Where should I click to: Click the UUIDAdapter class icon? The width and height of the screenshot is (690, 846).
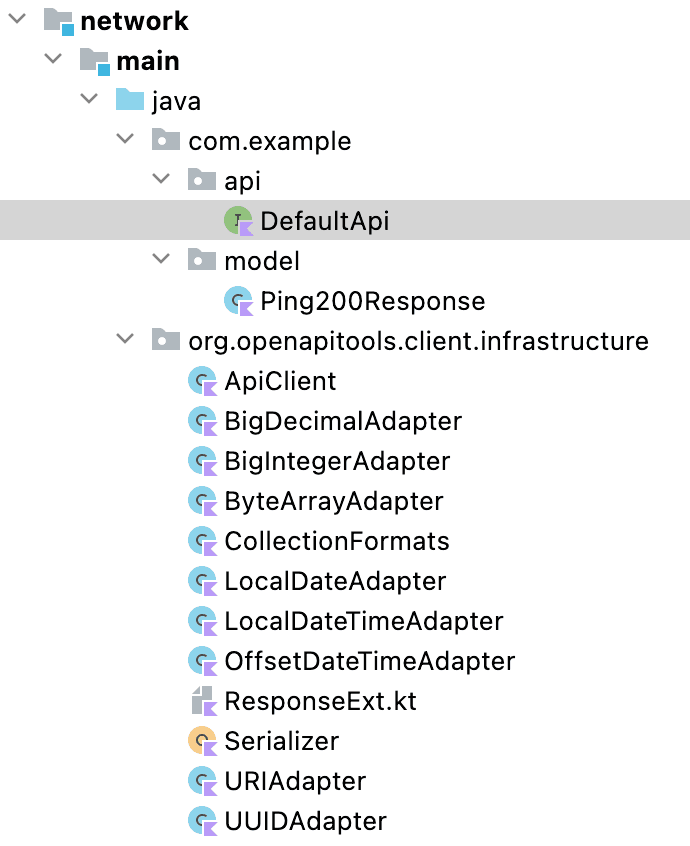point(203,821)
